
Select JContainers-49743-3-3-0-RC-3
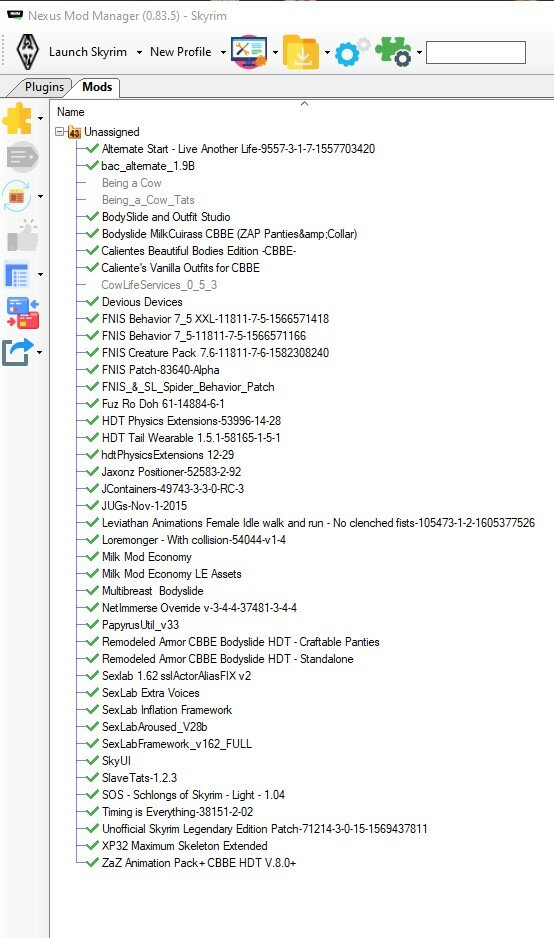(x=173, y=488)
